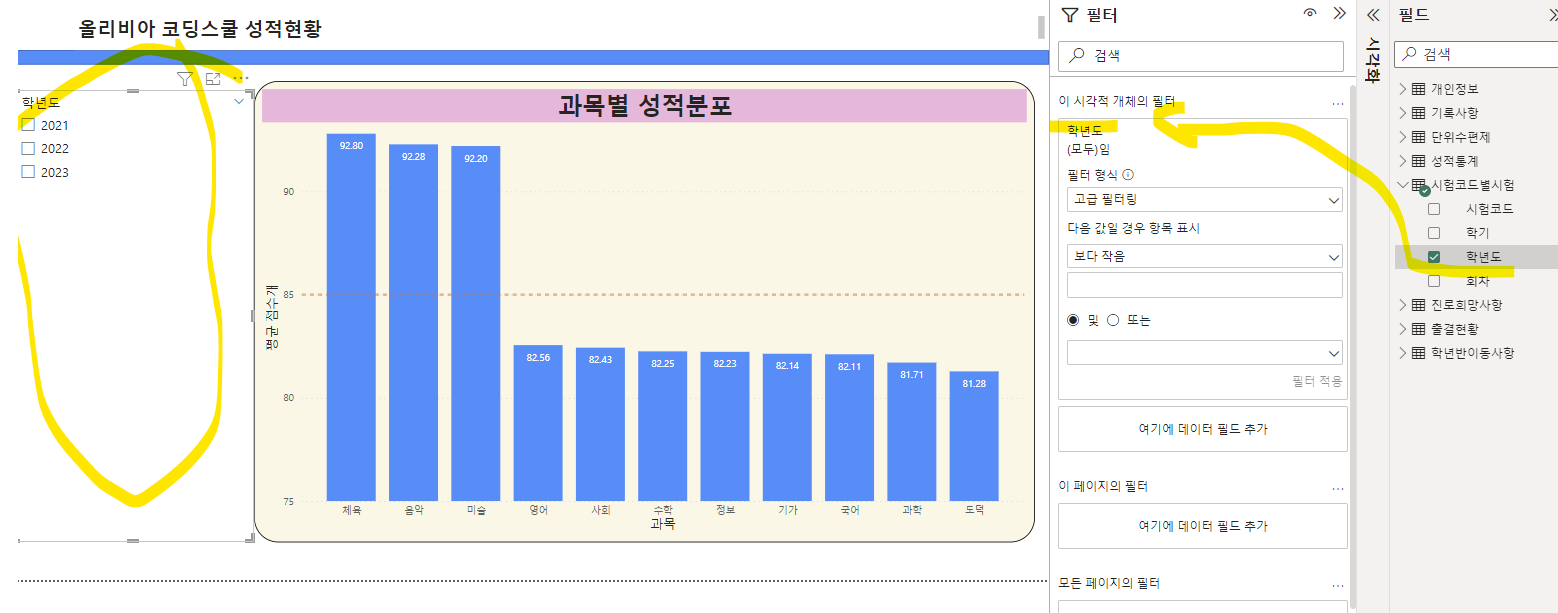Image resolution: width=1558 pixels, height=613 pixels.
Task: Select the 체육 bar labeled 92.80
Action: (351, 317)
